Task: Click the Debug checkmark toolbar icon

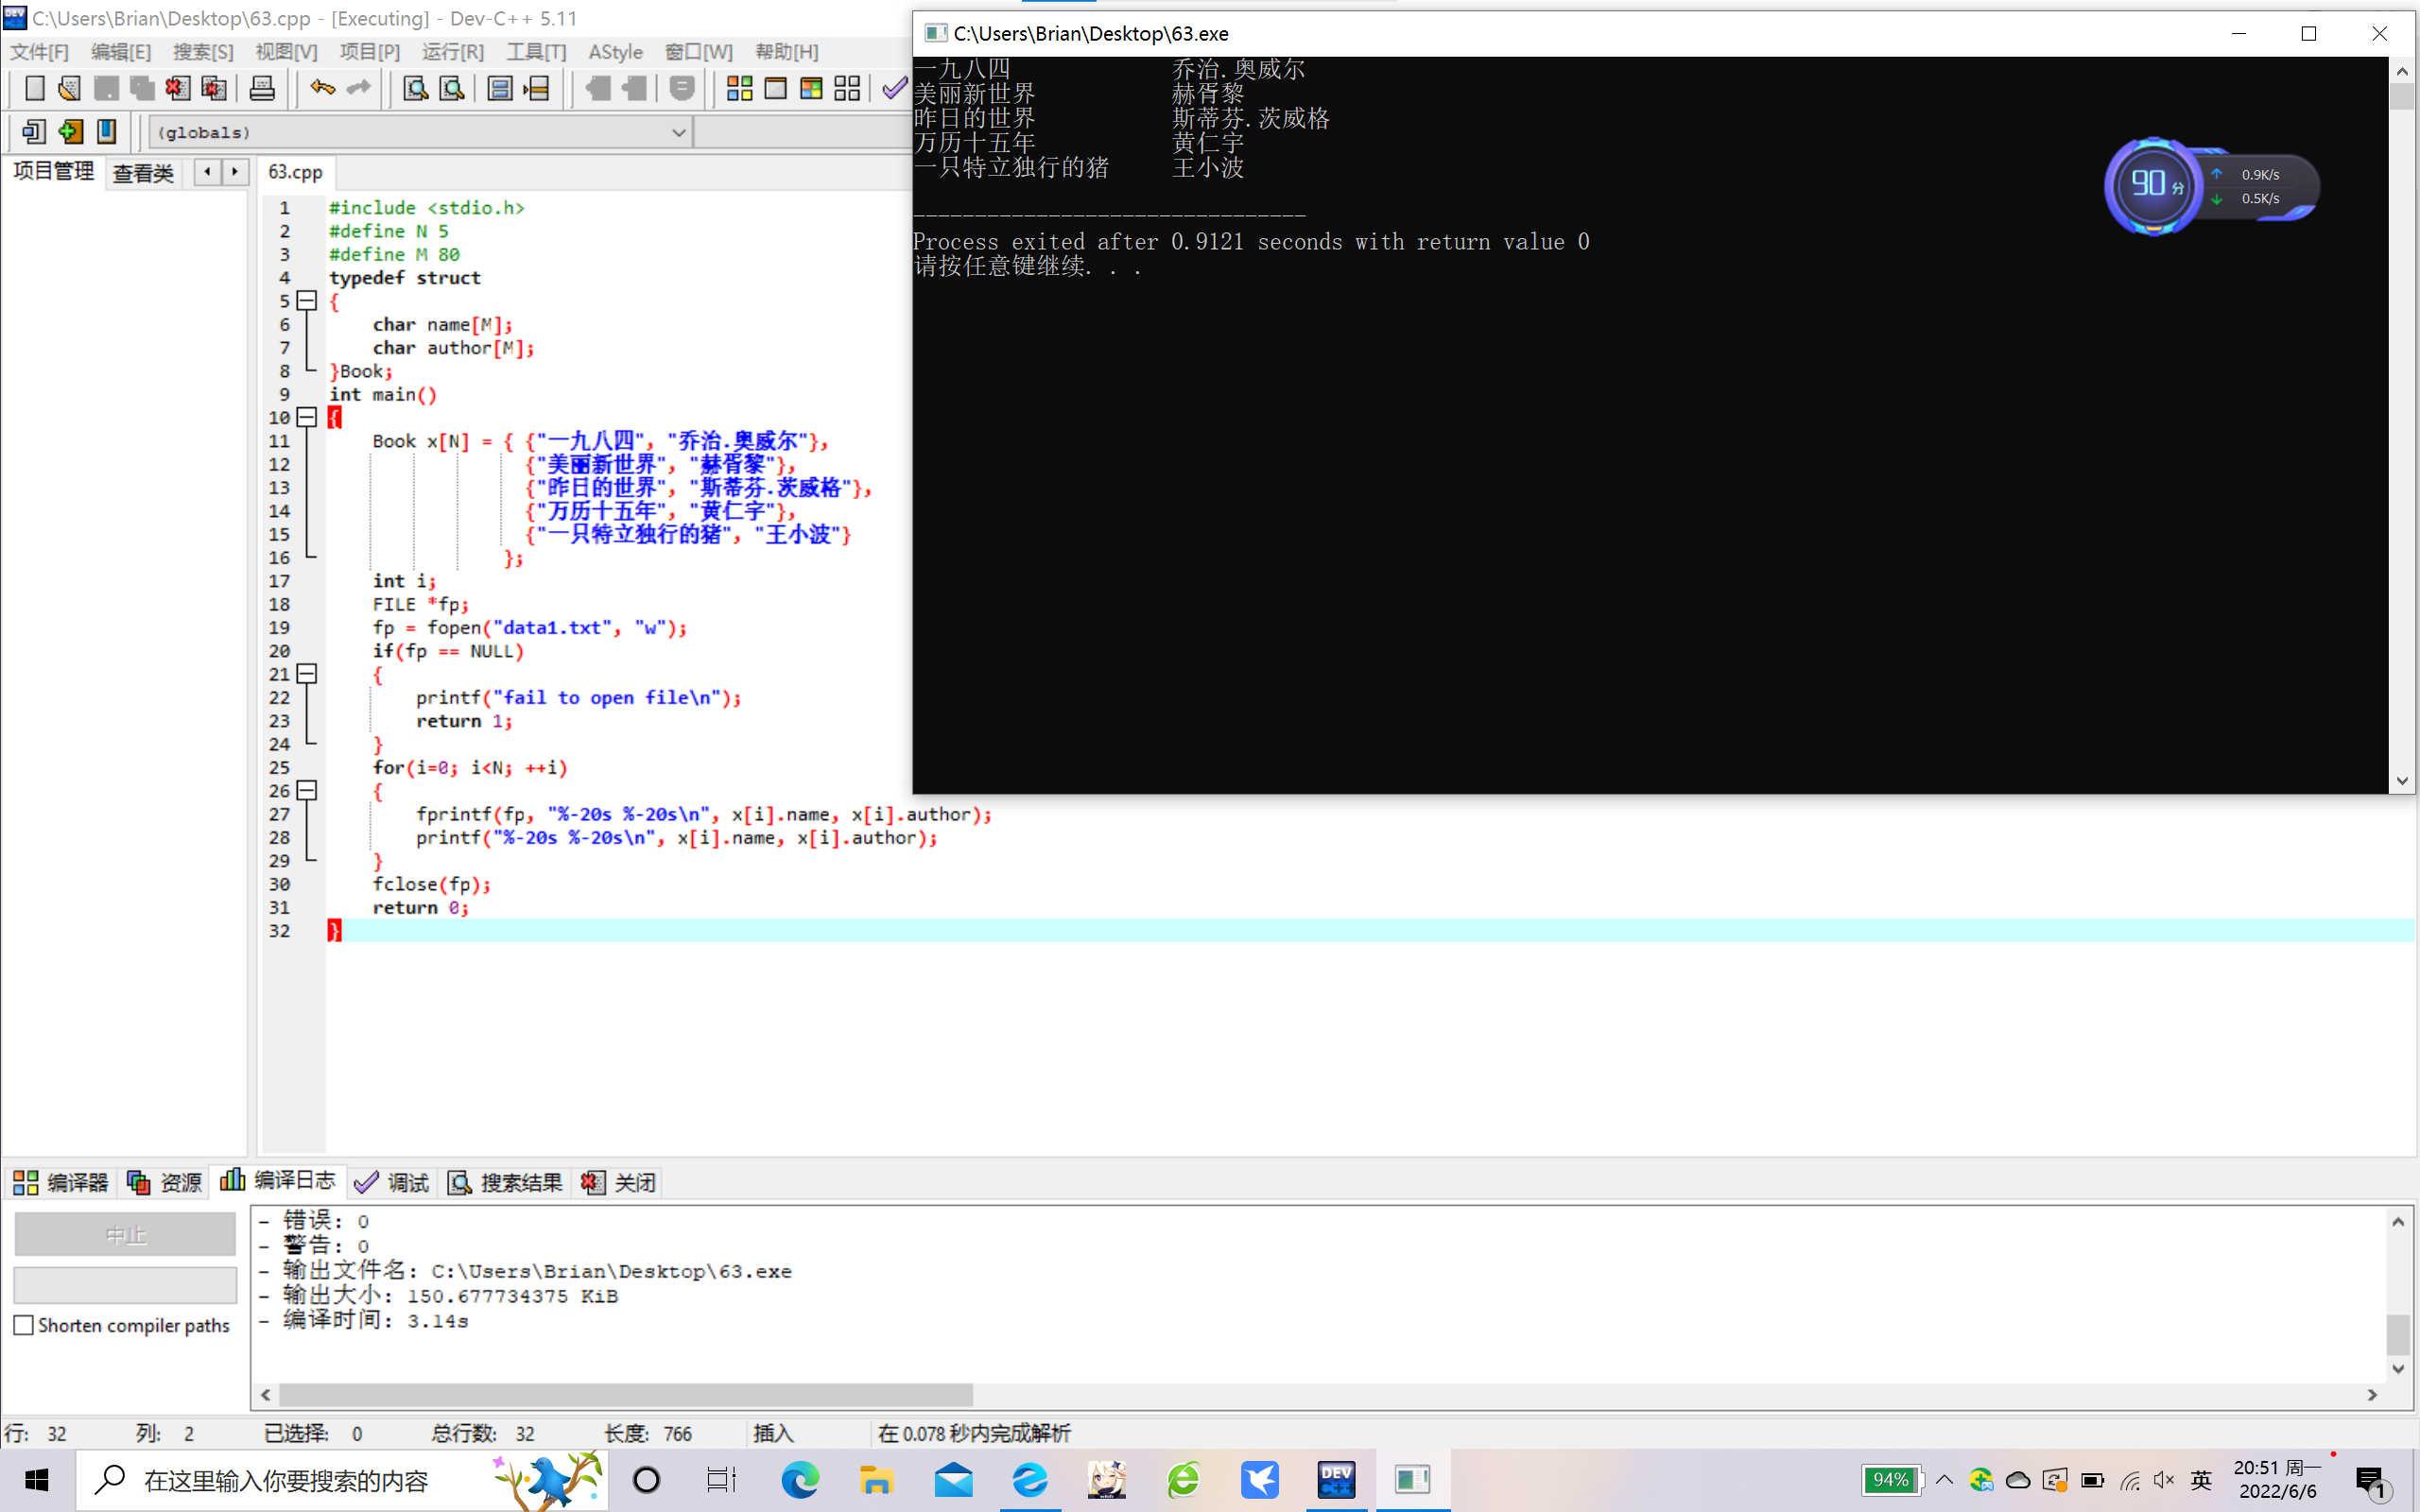Action: tap(894, 89)
